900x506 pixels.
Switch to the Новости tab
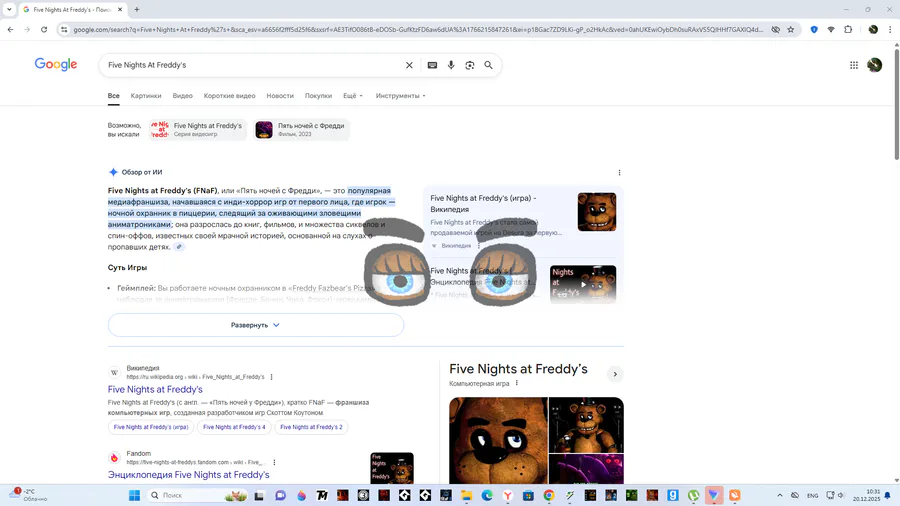(280, 96)
